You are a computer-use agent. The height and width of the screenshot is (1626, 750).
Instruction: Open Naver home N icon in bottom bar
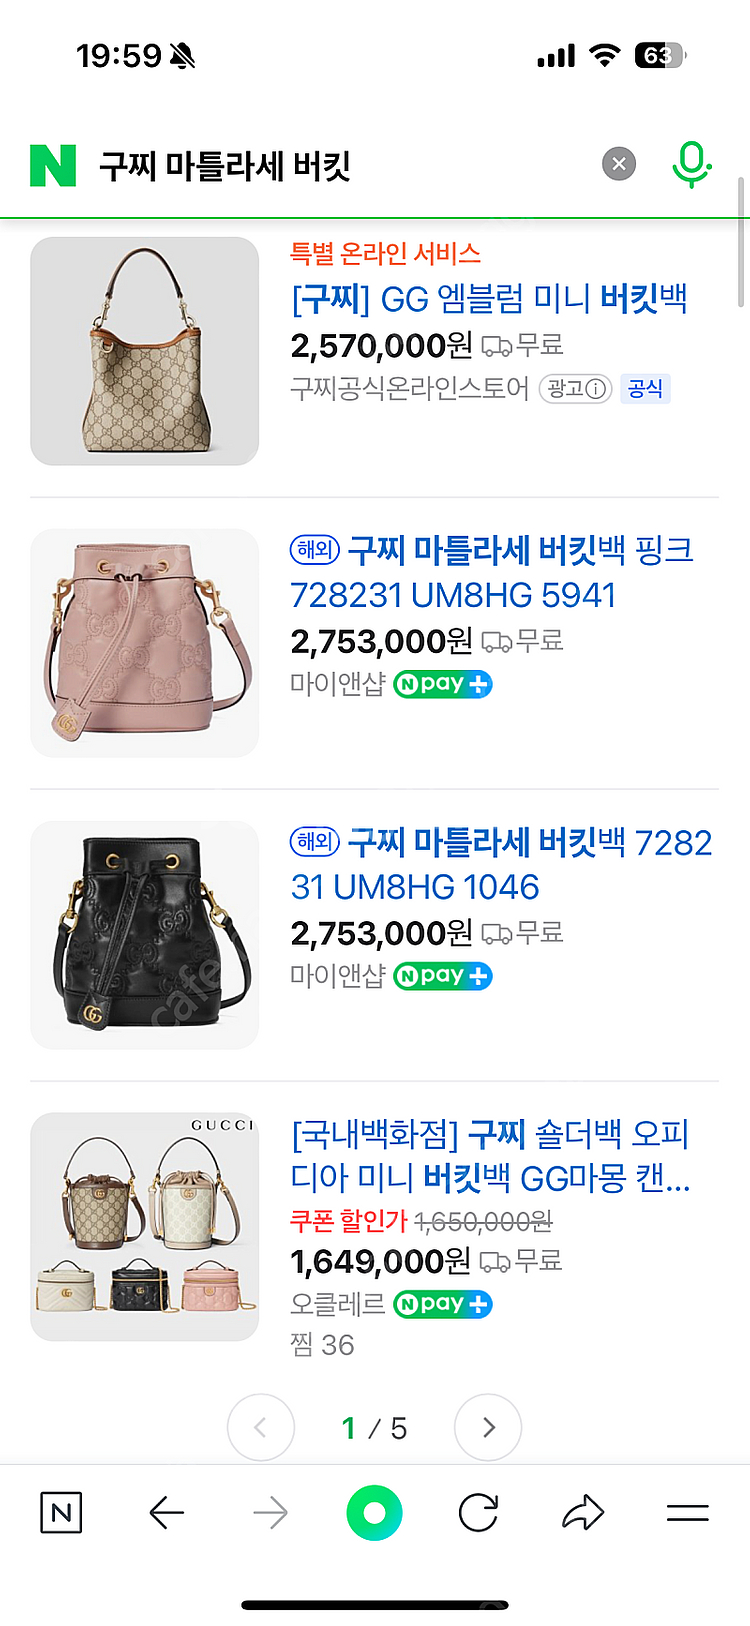[61, 1513]
